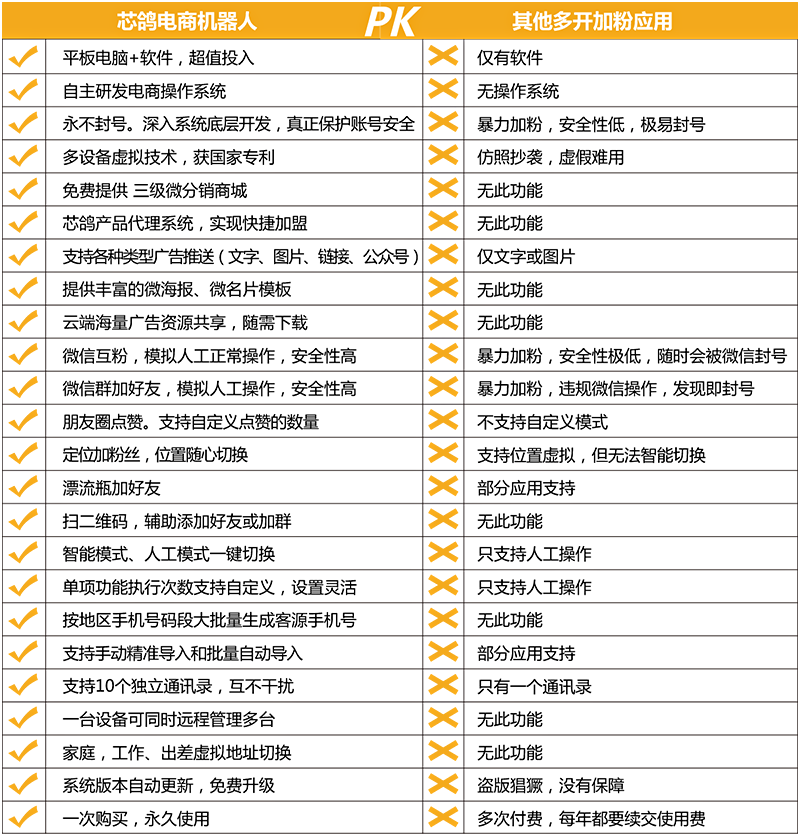This screenshot has height=837, width=800.
Task: Click the X mark beside 只有一个通讯录
Action: tap(443, 684)
